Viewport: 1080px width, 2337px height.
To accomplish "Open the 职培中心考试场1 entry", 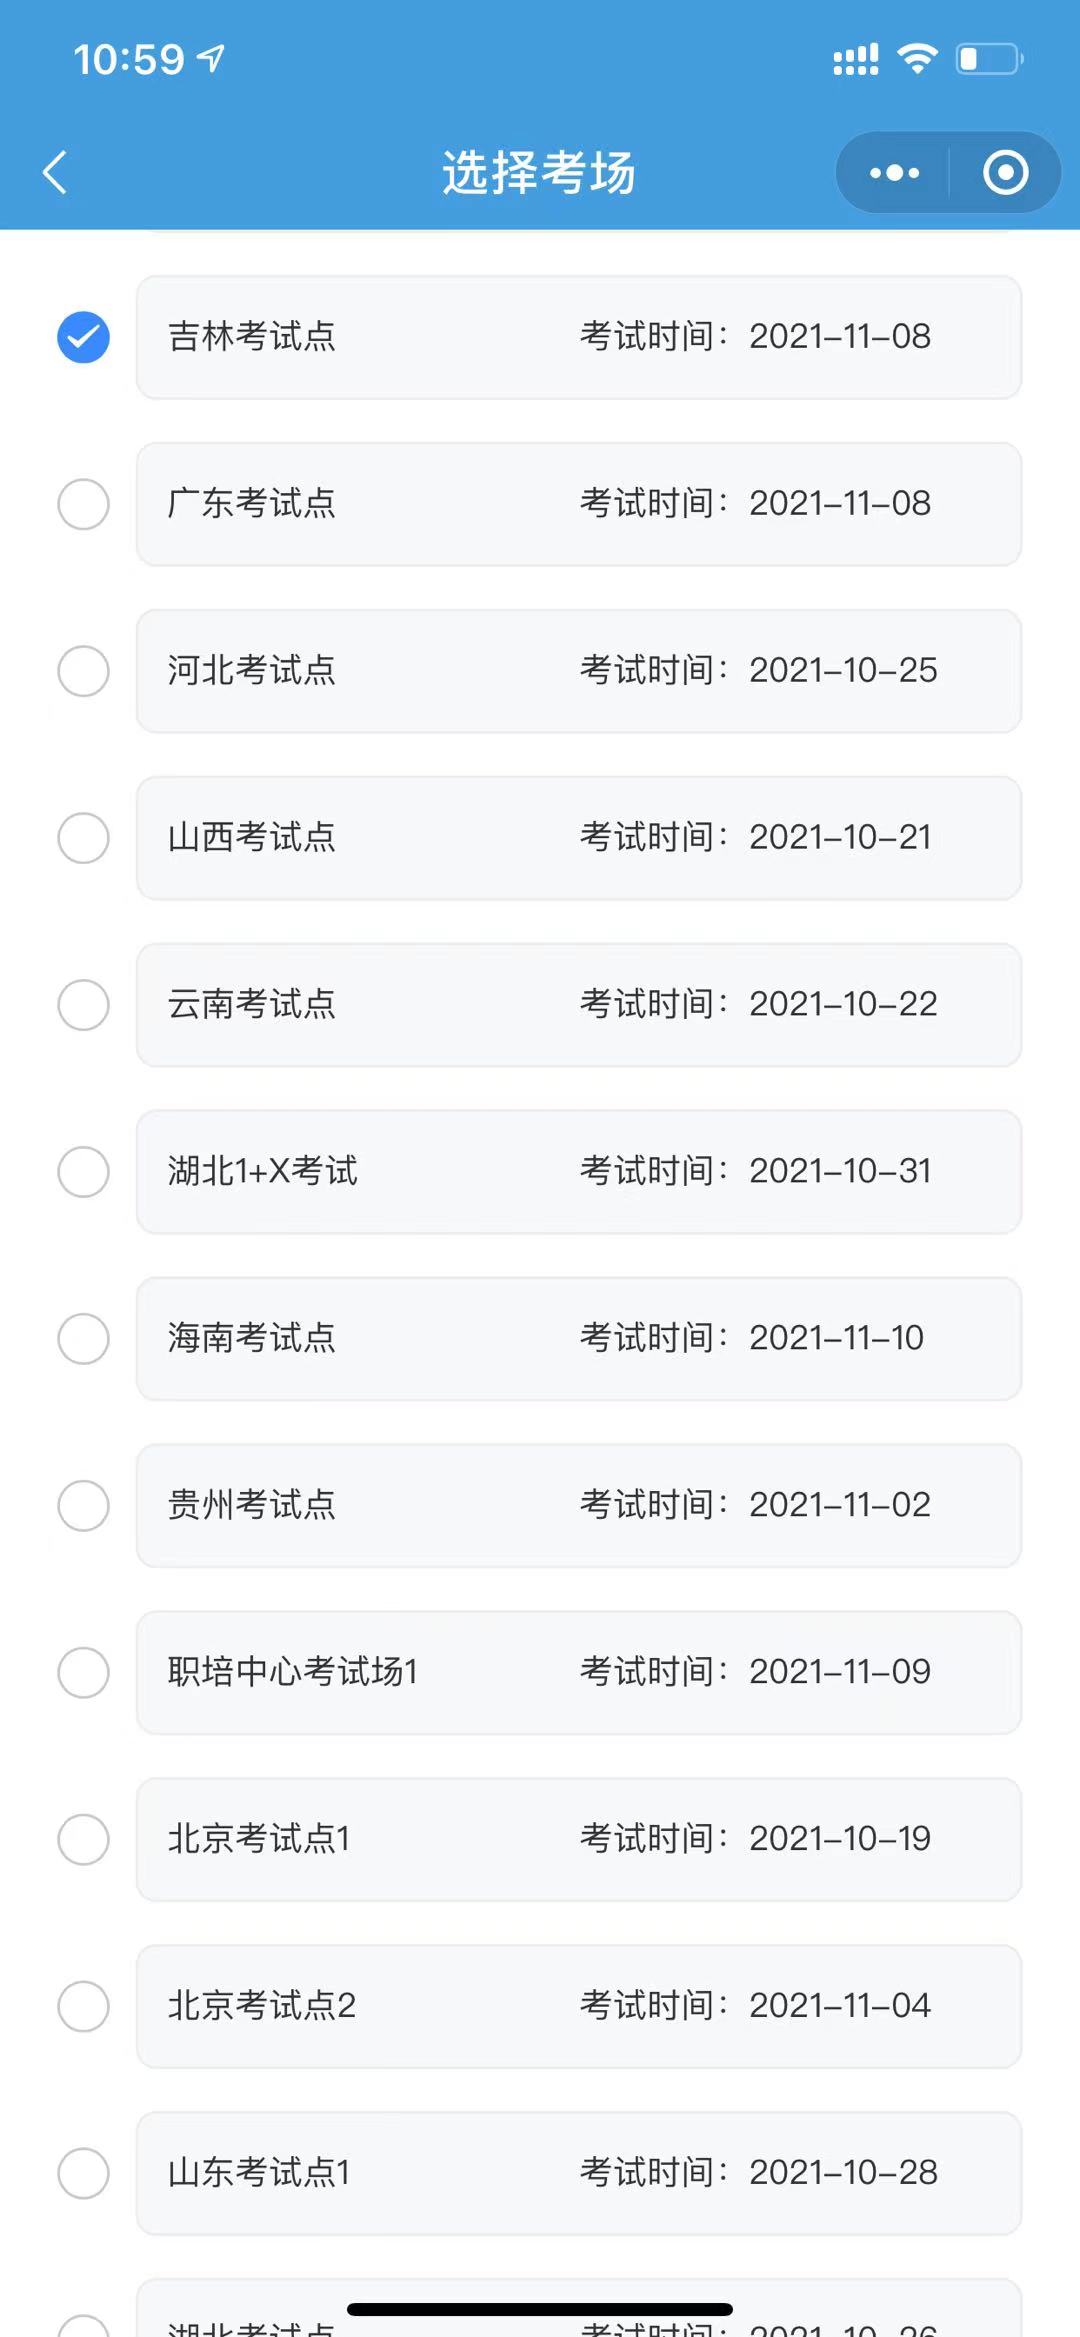I will point(578,1672).
